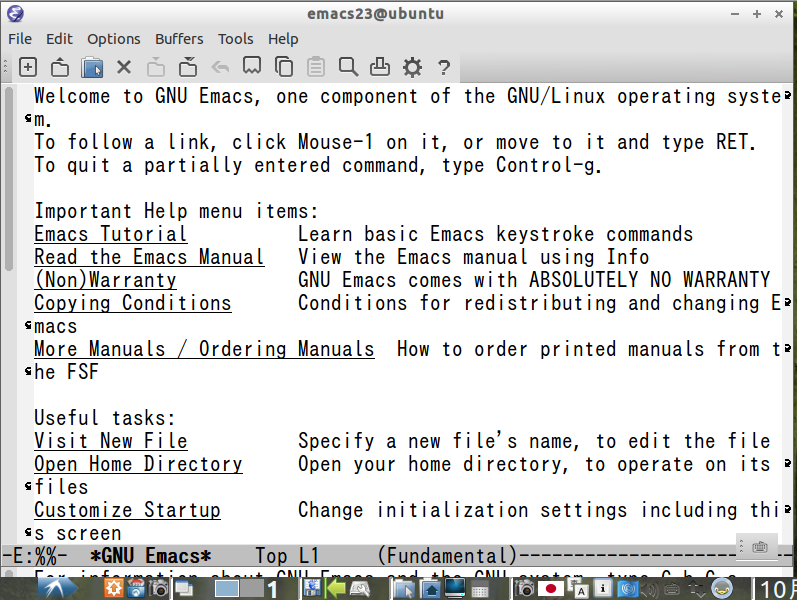Click the Undo arrow toolbar icon
This screenshot has height=600, width=797.
point(220,67)
